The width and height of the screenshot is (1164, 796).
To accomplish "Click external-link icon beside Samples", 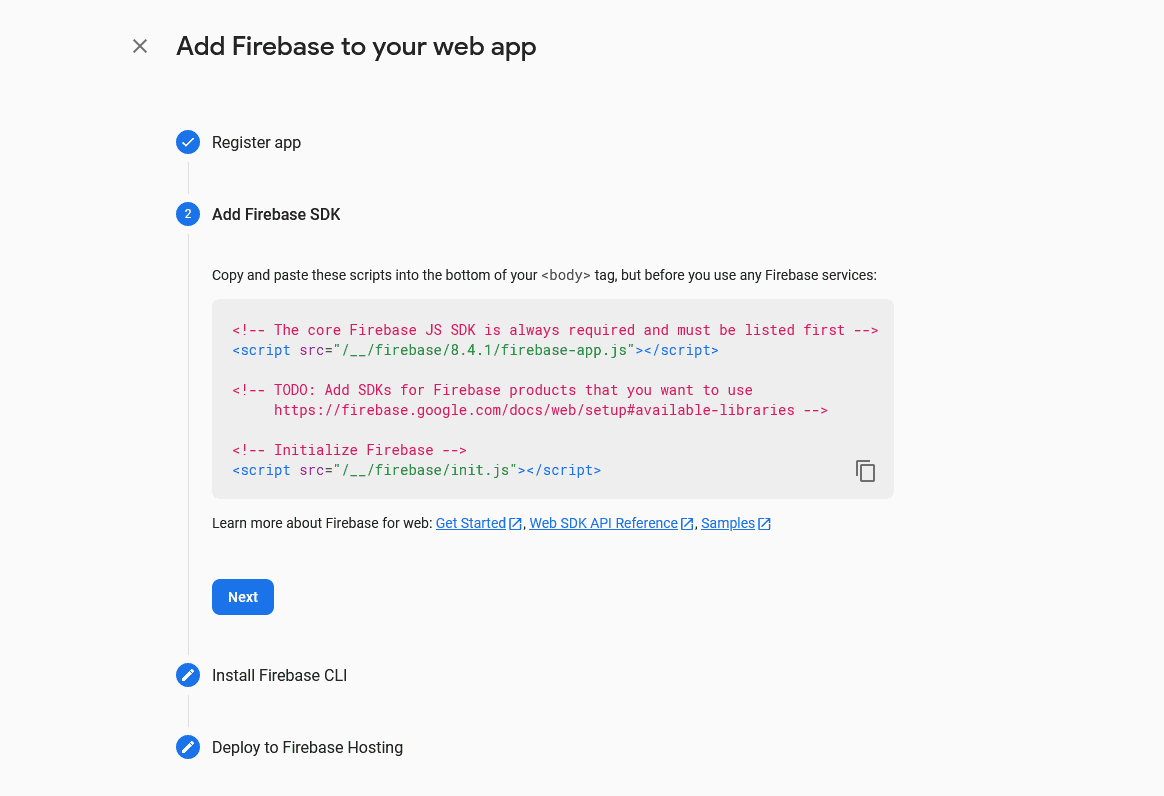I will [x=765, y=524].
